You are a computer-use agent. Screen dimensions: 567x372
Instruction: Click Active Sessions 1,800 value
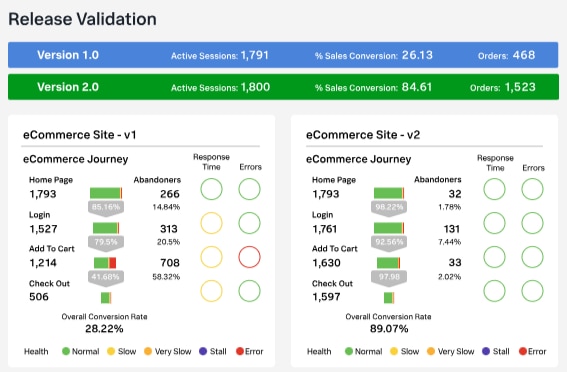[255, 87]
